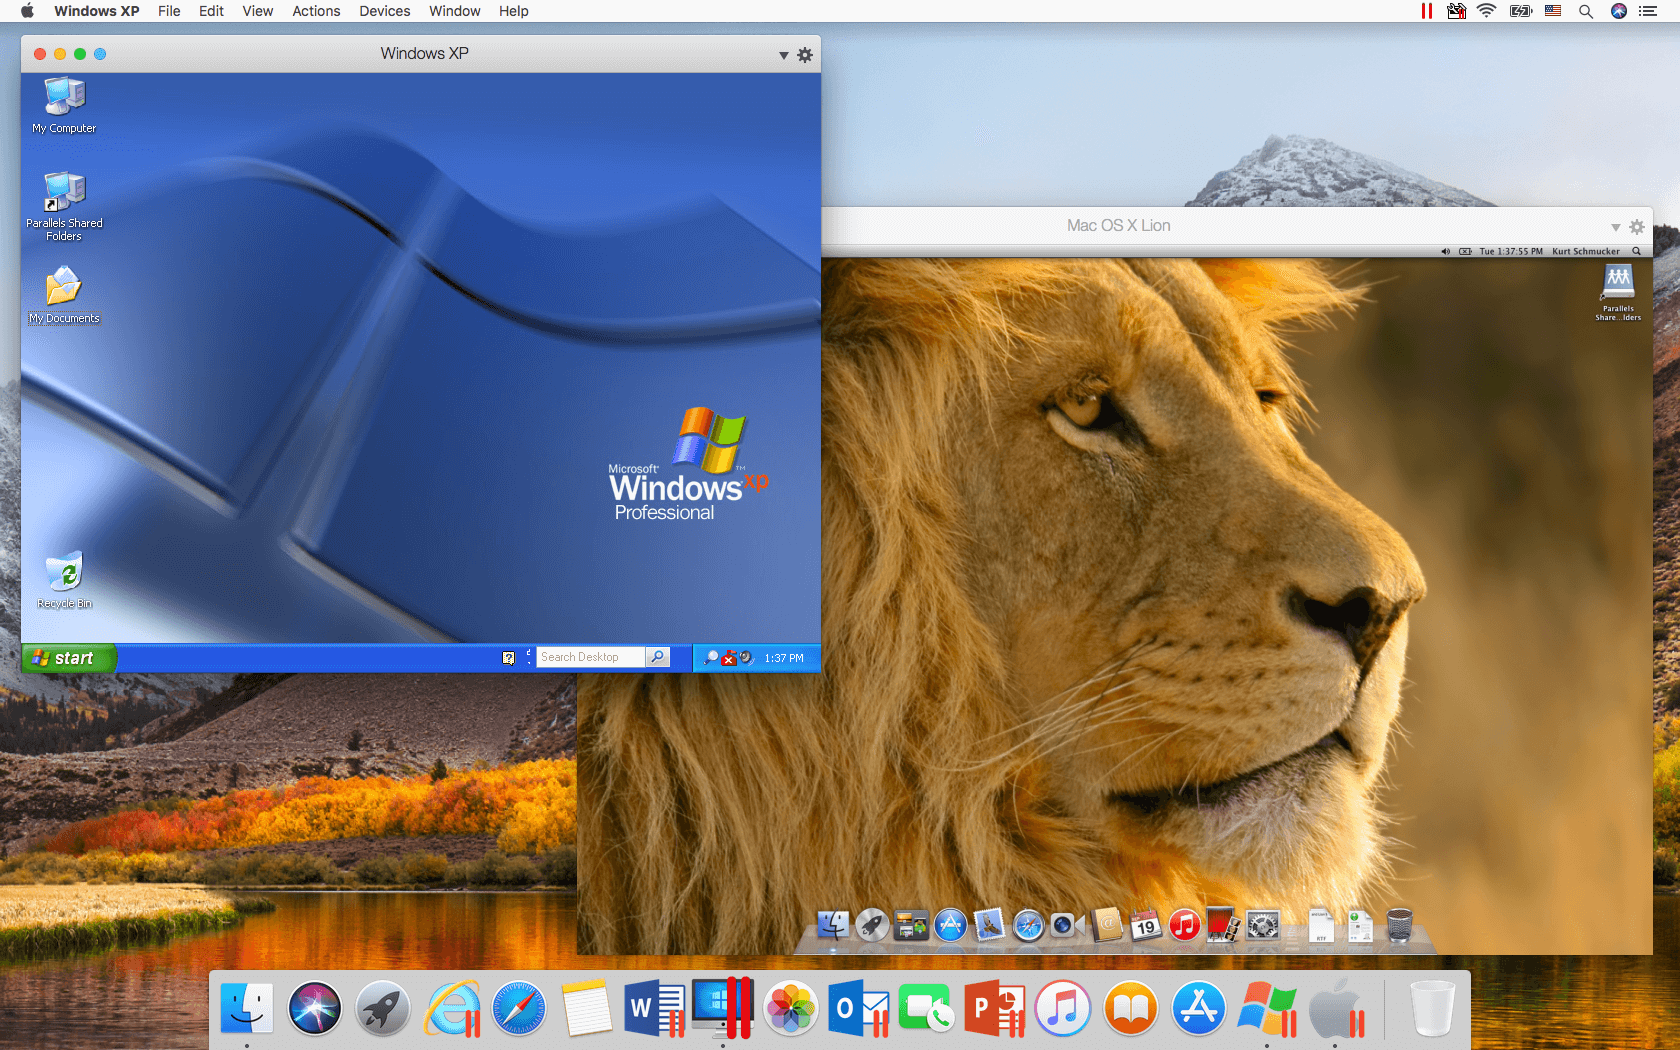Open Microsoft Word in the macOS dock

click(656, 1008)
